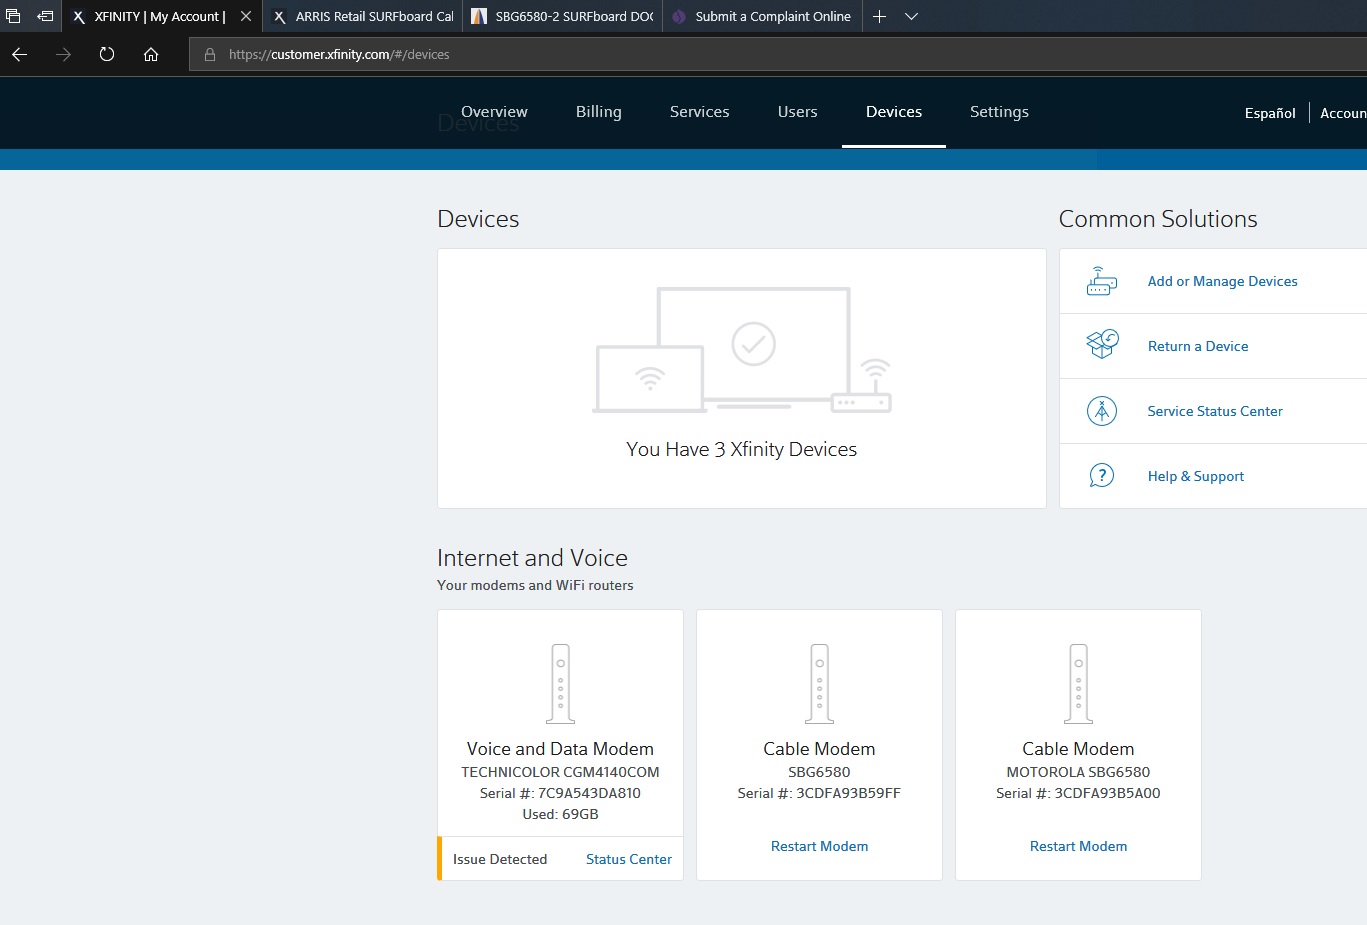Restart the MOTOROLA SBG6580 modem

(1078, 846)
